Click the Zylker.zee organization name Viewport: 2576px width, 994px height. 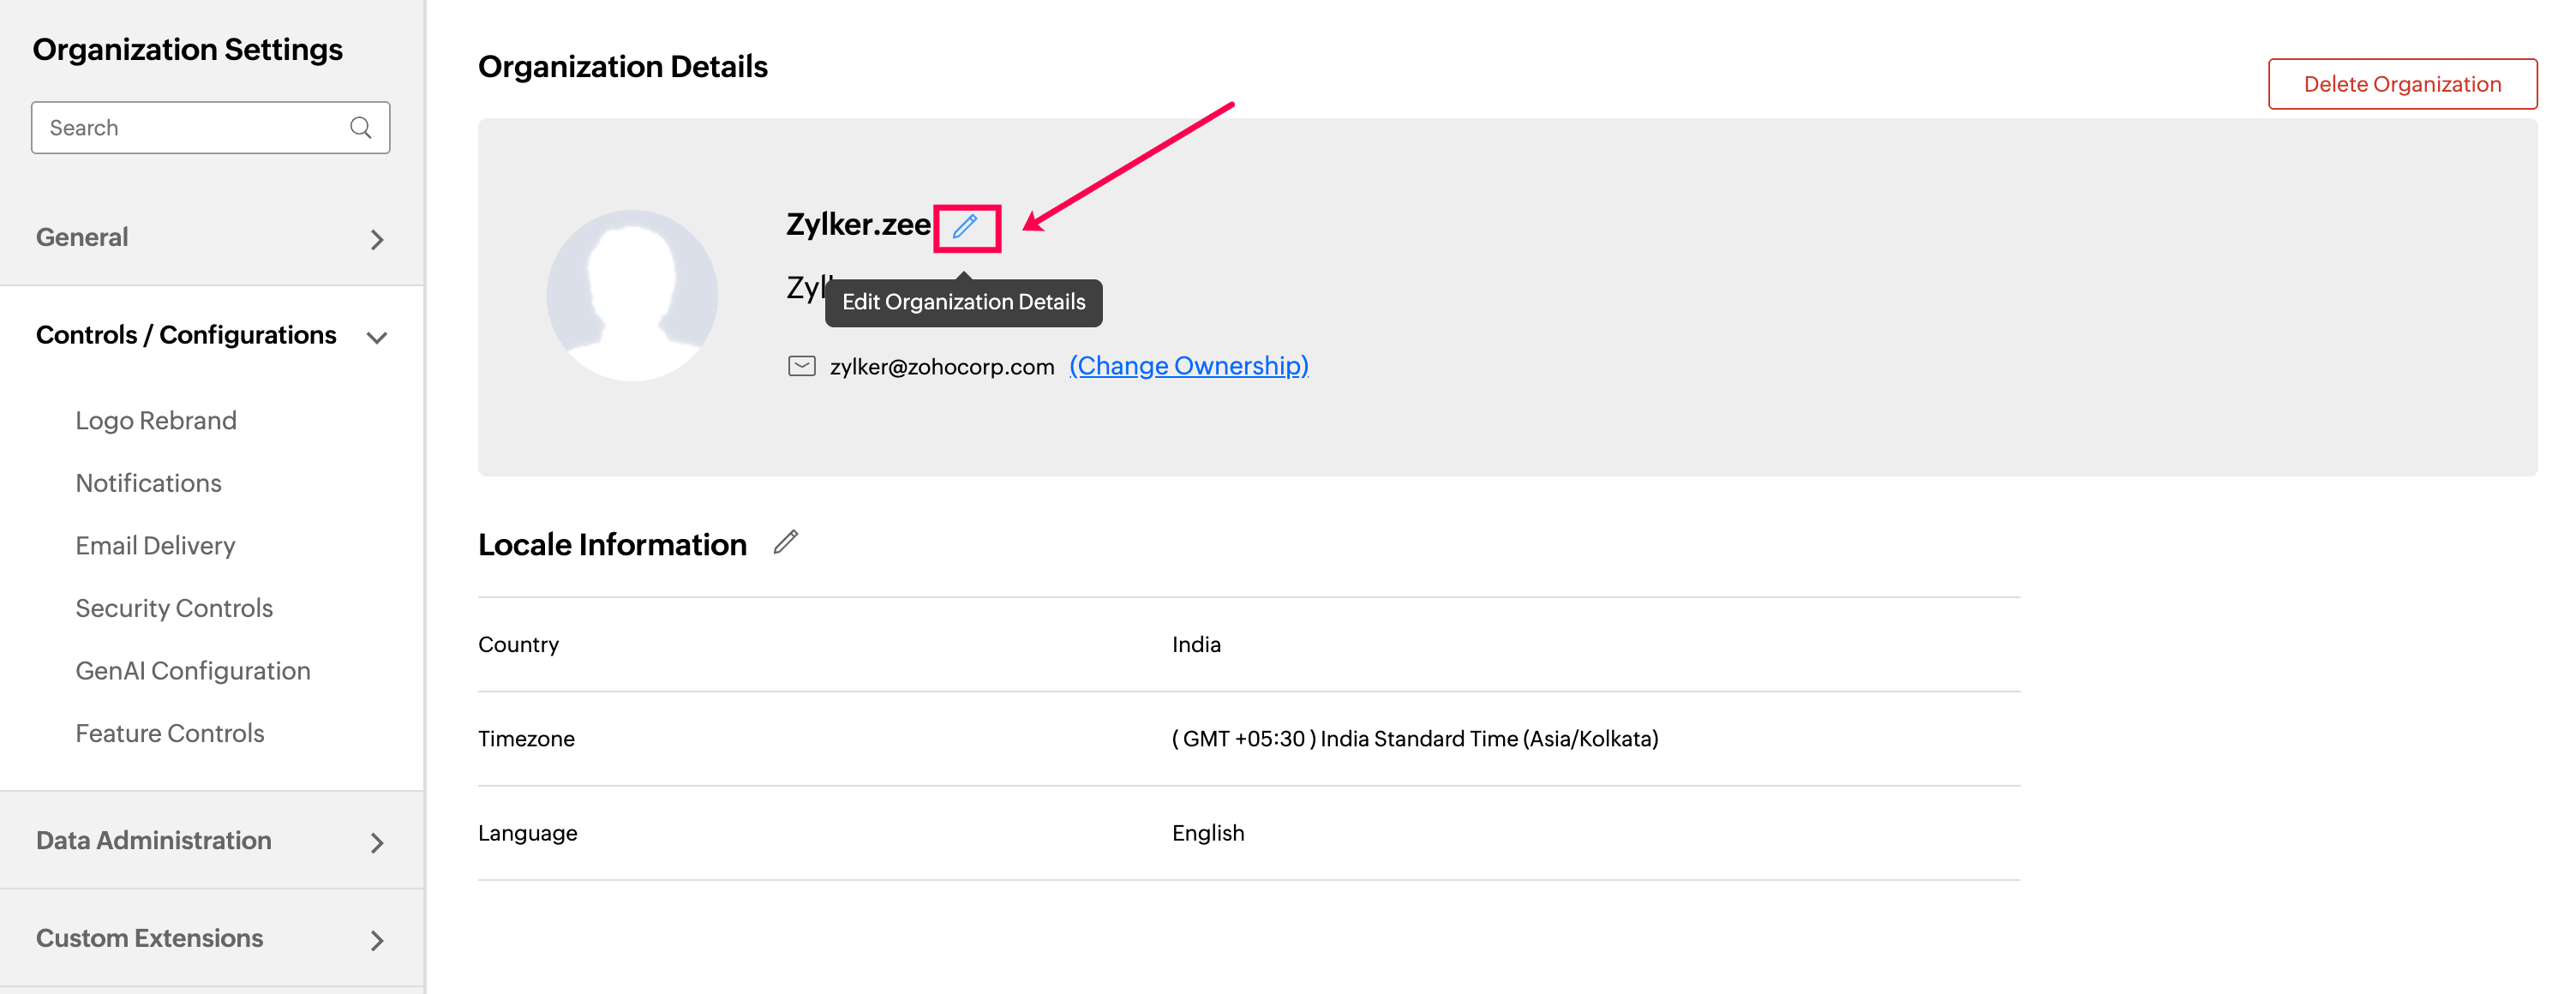(x=857, y=225)
